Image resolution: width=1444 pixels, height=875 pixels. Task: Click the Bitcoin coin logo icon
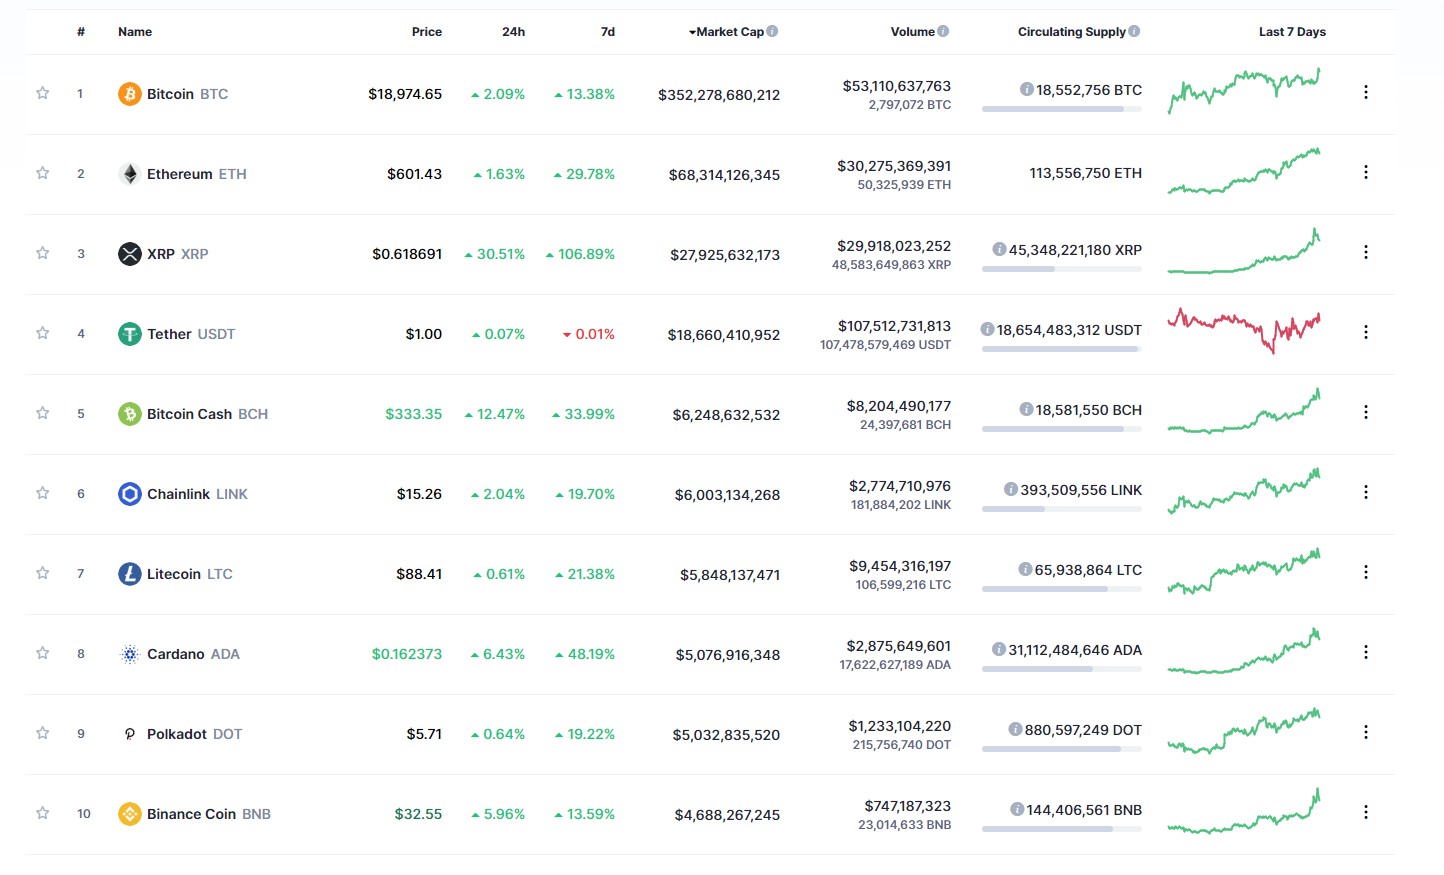point(130,94)
